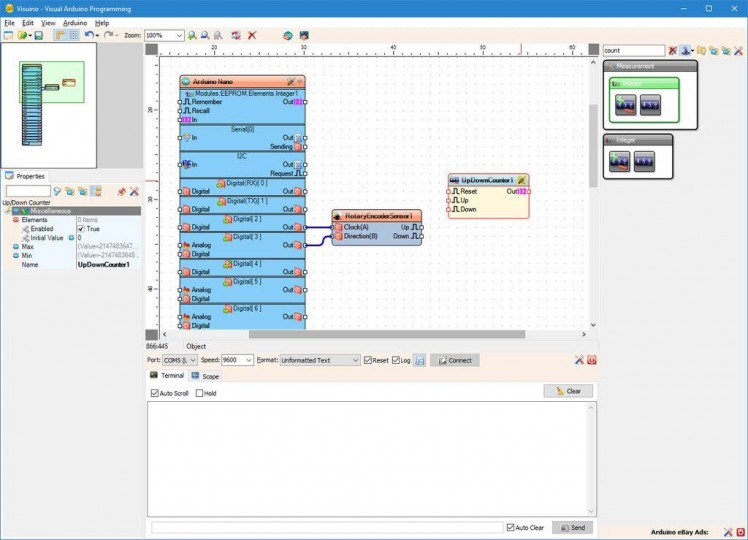The height and width of the screenshot is (540, 748).
Task: Click the pin icon in Properties panel
Action: pyautogui.click(x=121, y=191)
